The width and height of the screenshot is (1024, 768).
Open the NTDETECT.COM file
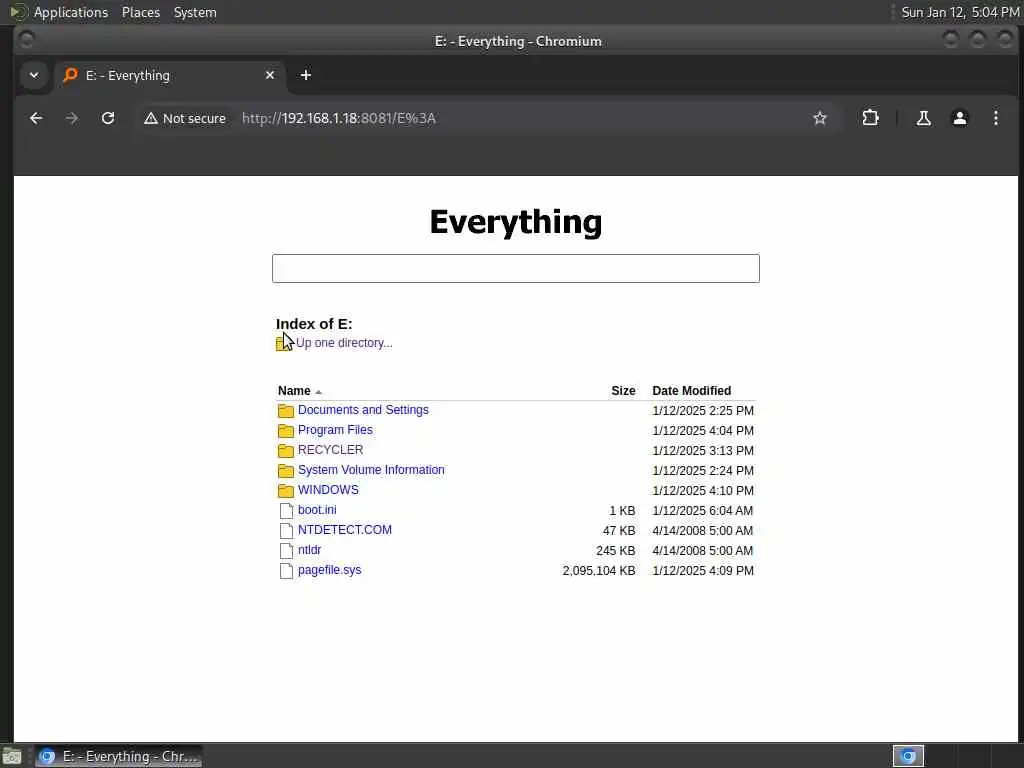pos(345,530)
